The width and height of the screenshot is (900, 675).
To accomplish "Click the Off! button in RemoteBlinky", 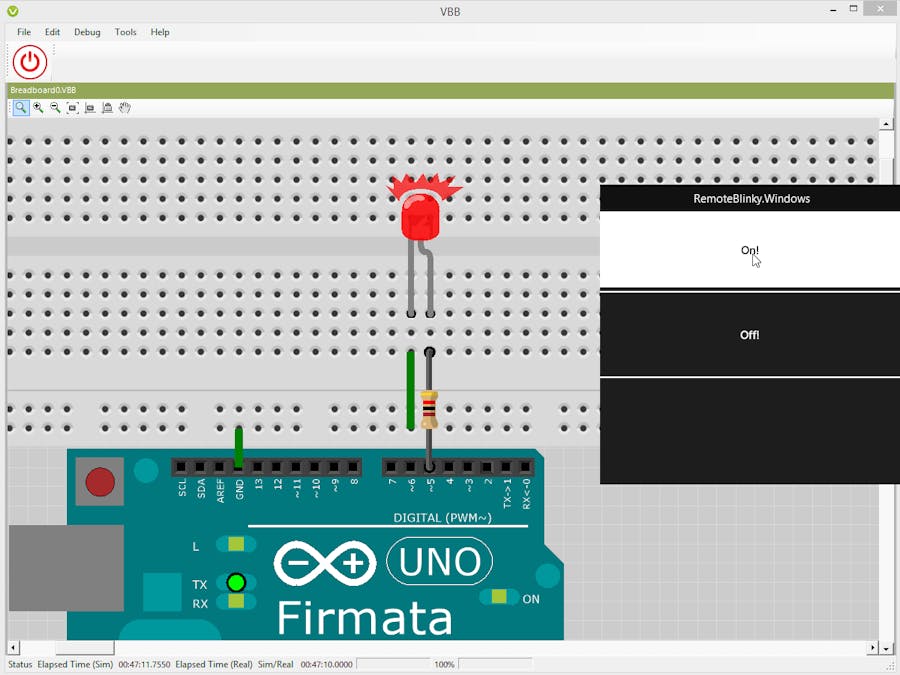I will click(x=750, y=335).
